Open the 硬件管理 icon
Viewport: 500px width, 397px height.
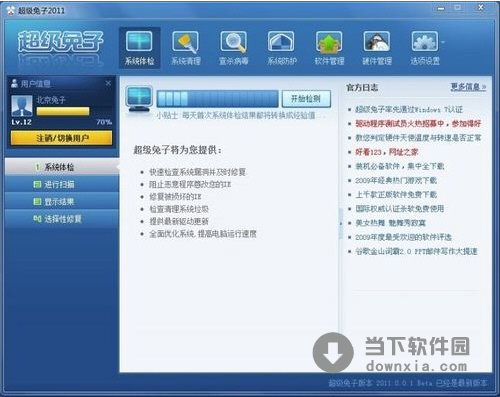[377, 48]
